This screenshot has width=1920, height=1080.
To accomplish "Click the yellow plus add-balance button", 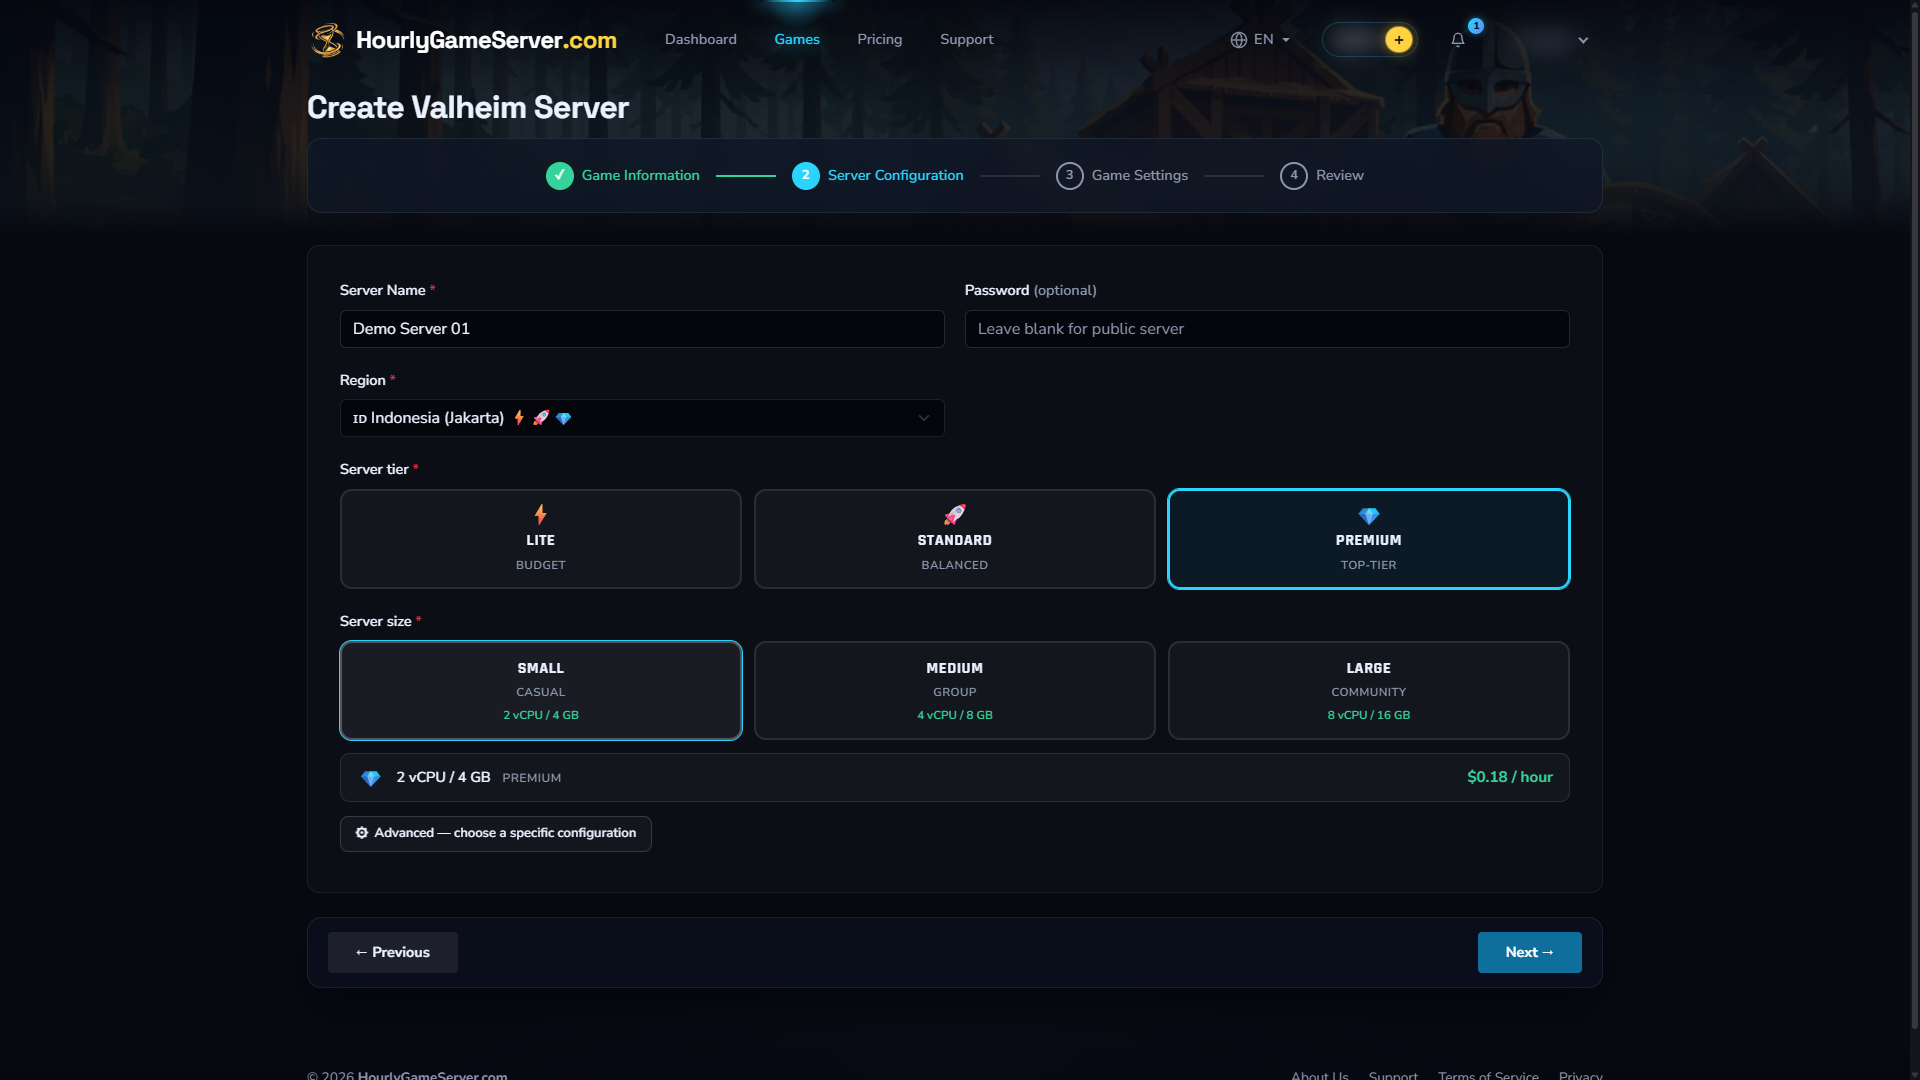I will [1398, 40].
